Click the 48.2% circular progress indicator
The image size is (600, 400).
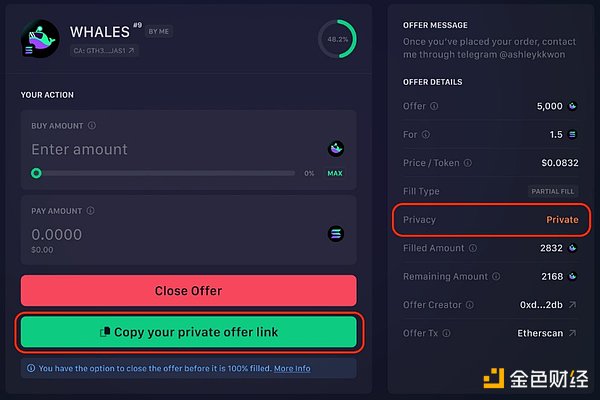(x=337, y=40)
